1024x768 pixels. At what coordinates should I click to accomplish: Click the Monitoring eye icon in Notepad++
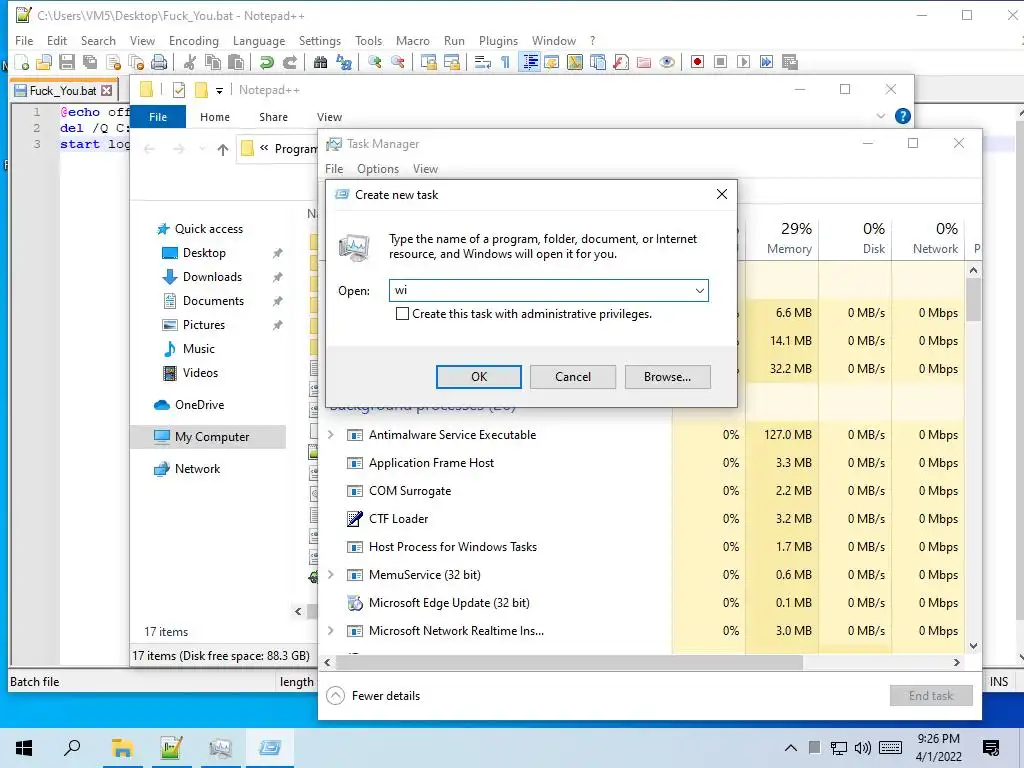[x=667, y=62]
